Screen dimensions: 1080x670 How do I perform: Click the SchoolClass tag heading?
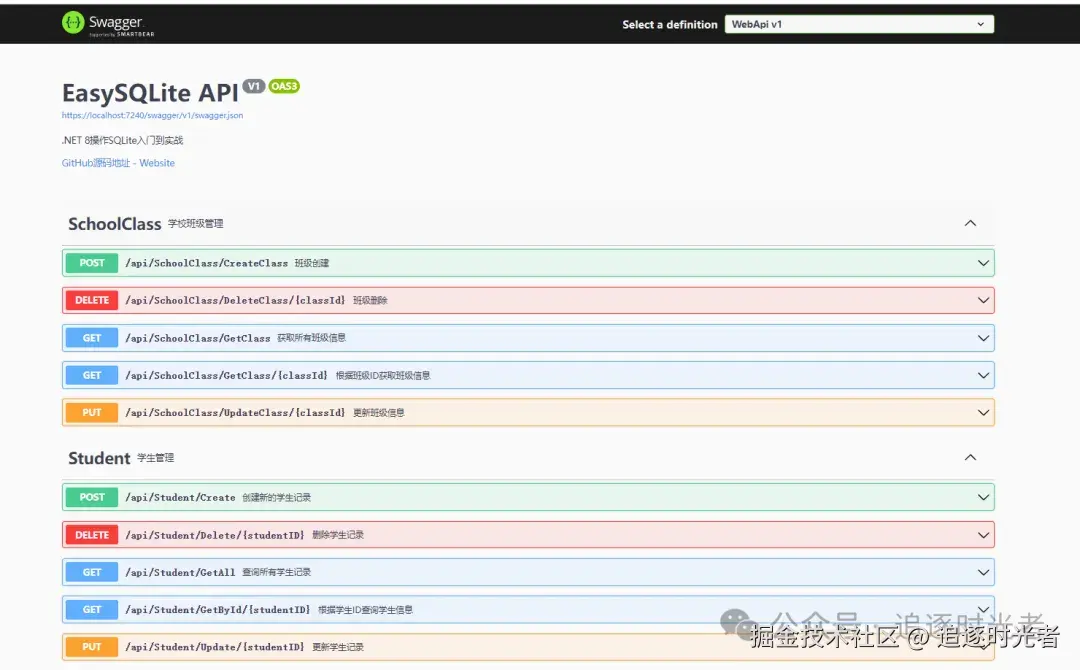[x=114, y=224]
